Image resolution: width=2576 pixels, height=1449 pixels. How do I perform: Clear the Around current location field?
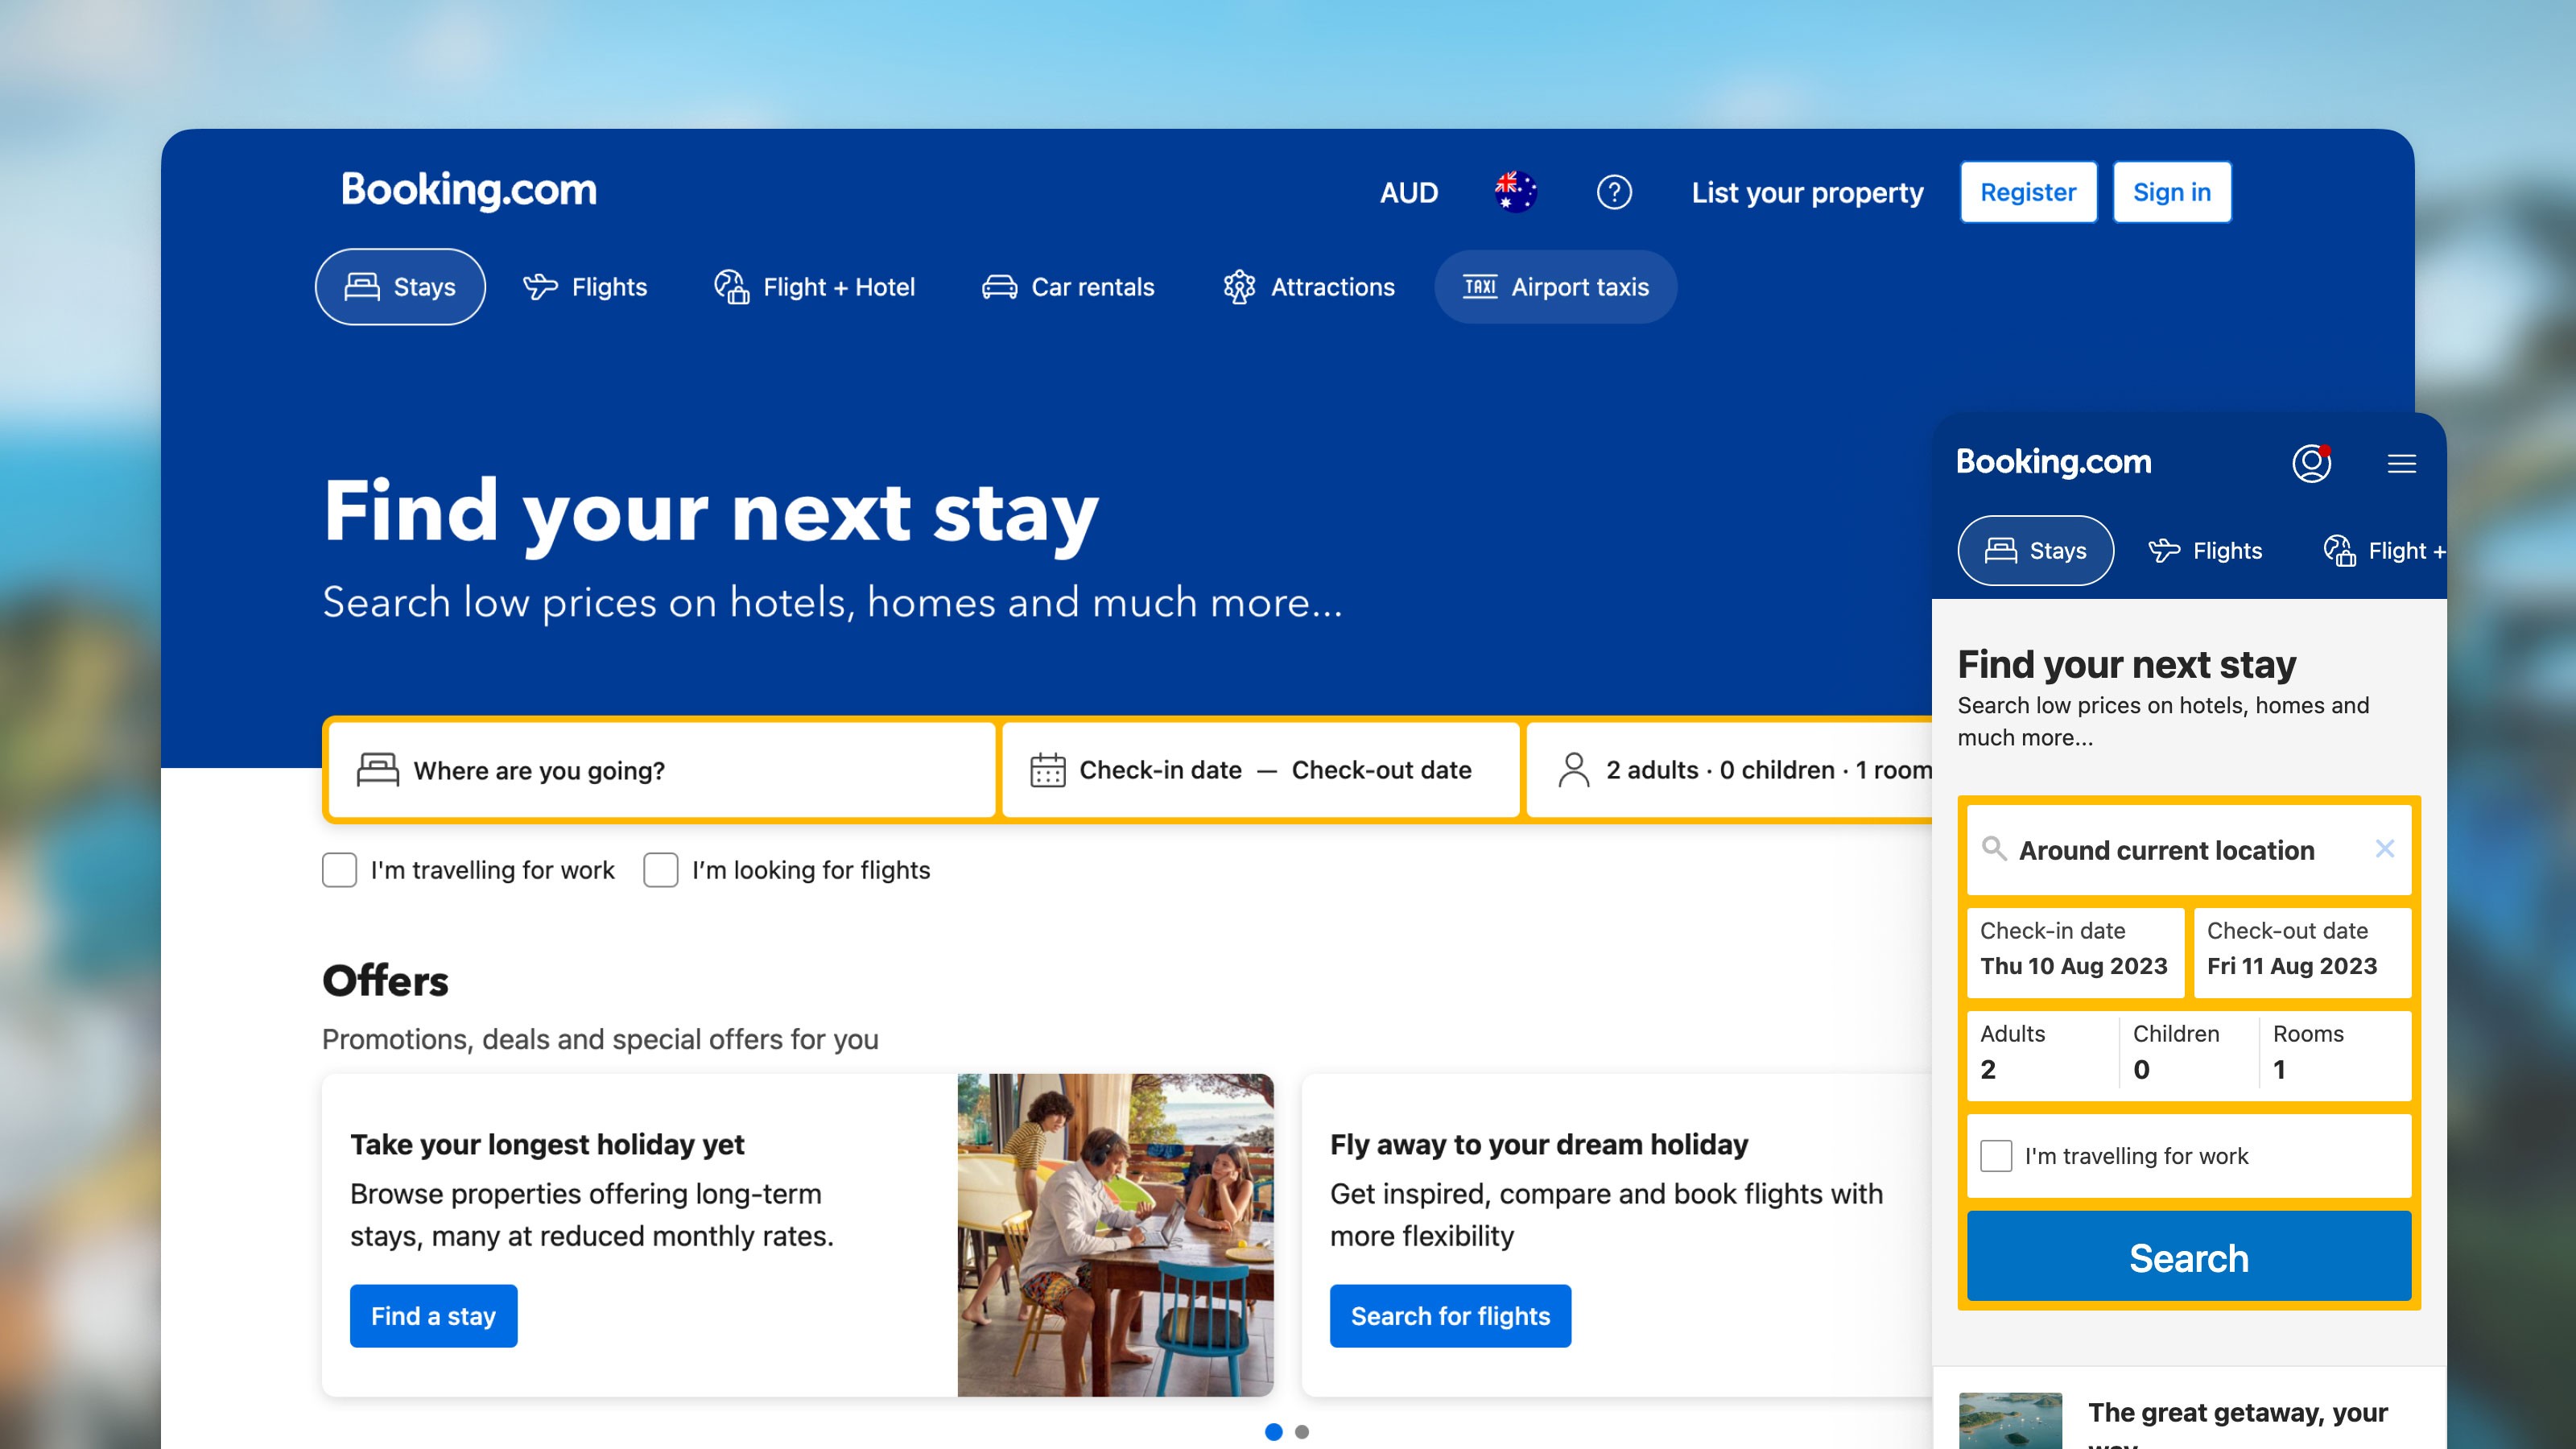pyautogui.click(x=2385, y=849)
